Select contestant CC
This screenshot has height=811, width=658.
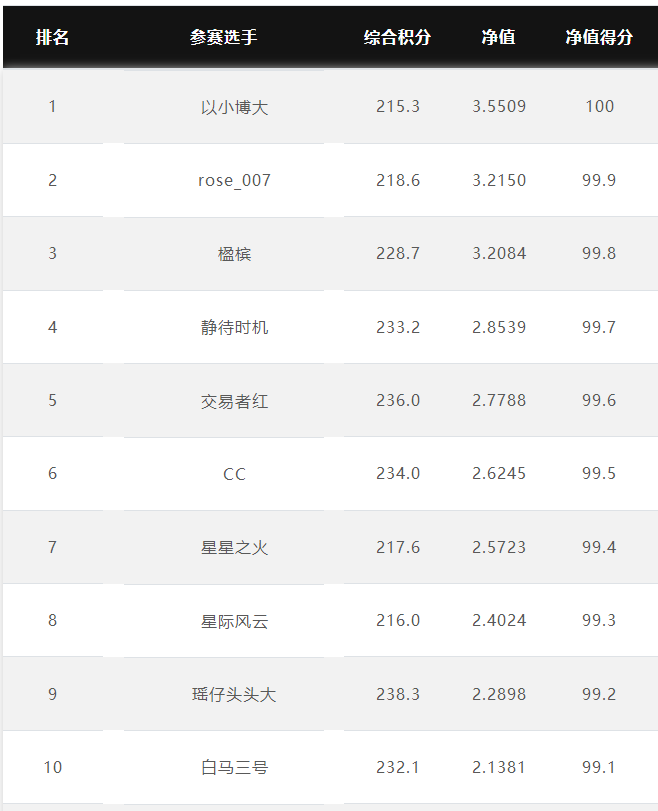pos(234,474)
